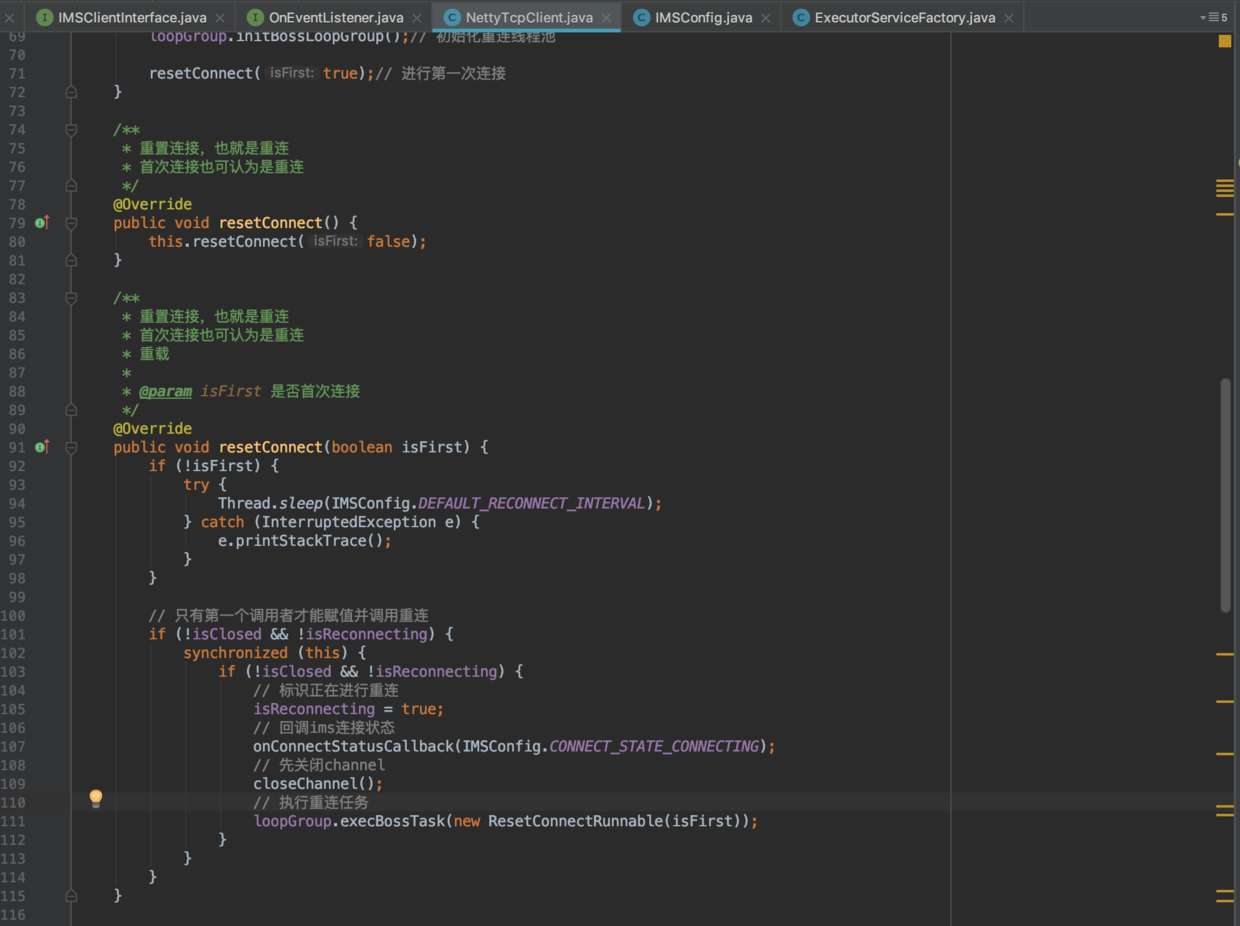Close the NettyTcpClient.java tab
Image resolution: width=1240 pixels, height=926 pixels.
[606, 17]
